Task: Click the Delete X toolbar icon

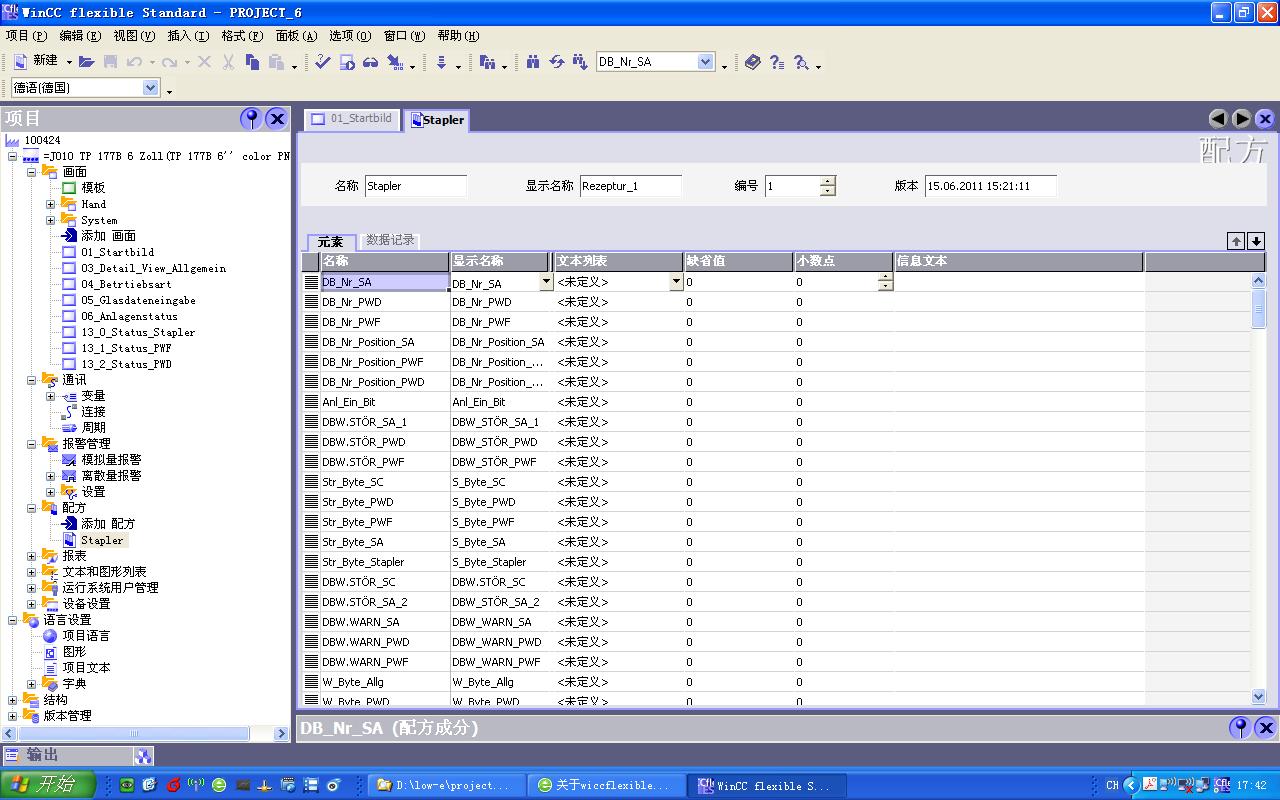Action: tap(205, 62)
